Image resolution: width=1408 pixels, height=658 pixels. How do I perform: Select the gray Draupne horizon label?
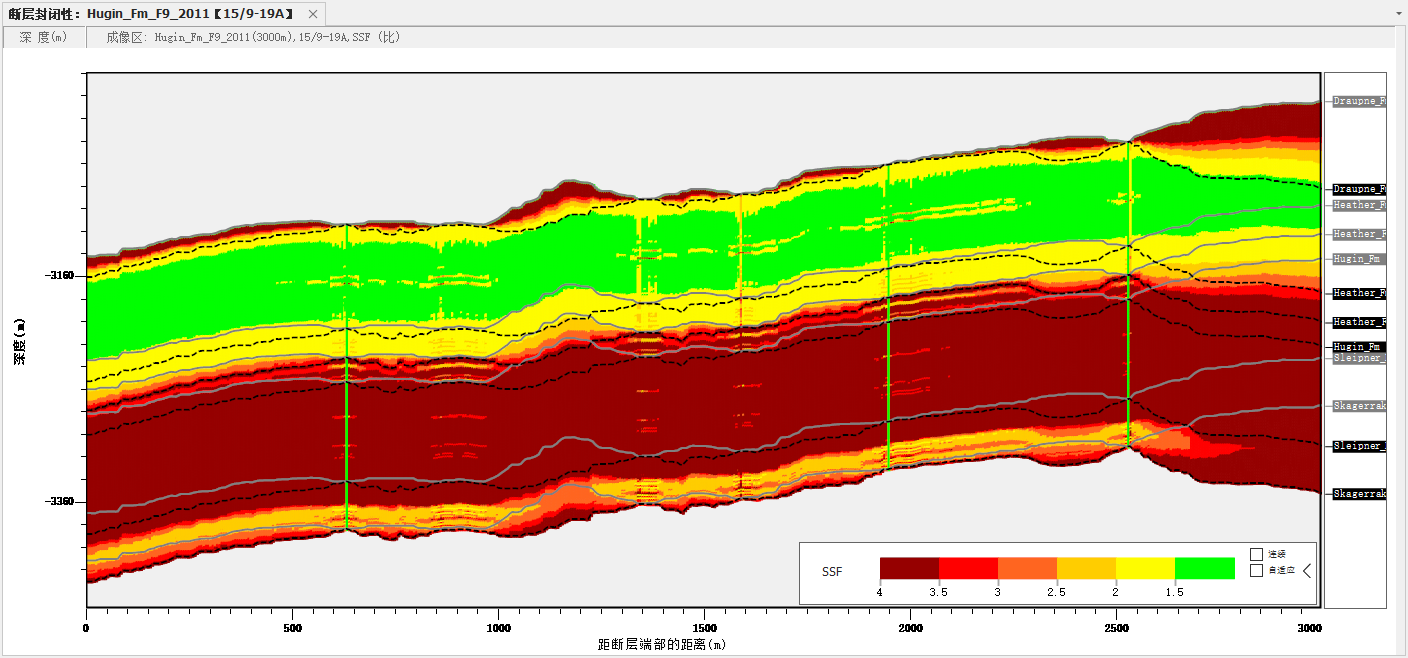click(x=1359, y=101)
